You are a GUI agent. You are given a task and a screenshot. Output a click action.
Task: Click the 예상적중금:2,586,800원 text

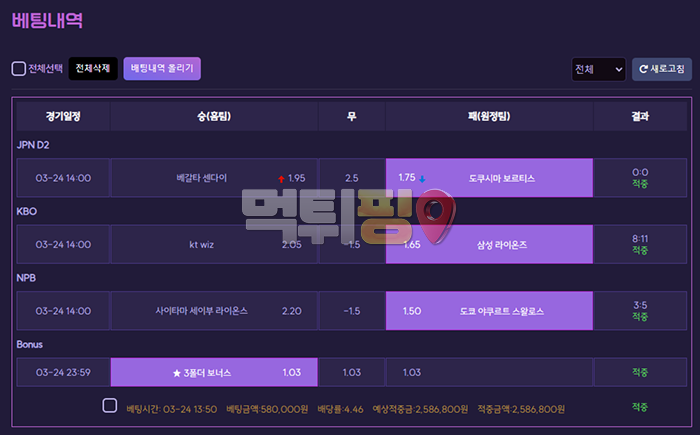coord(420,409)
